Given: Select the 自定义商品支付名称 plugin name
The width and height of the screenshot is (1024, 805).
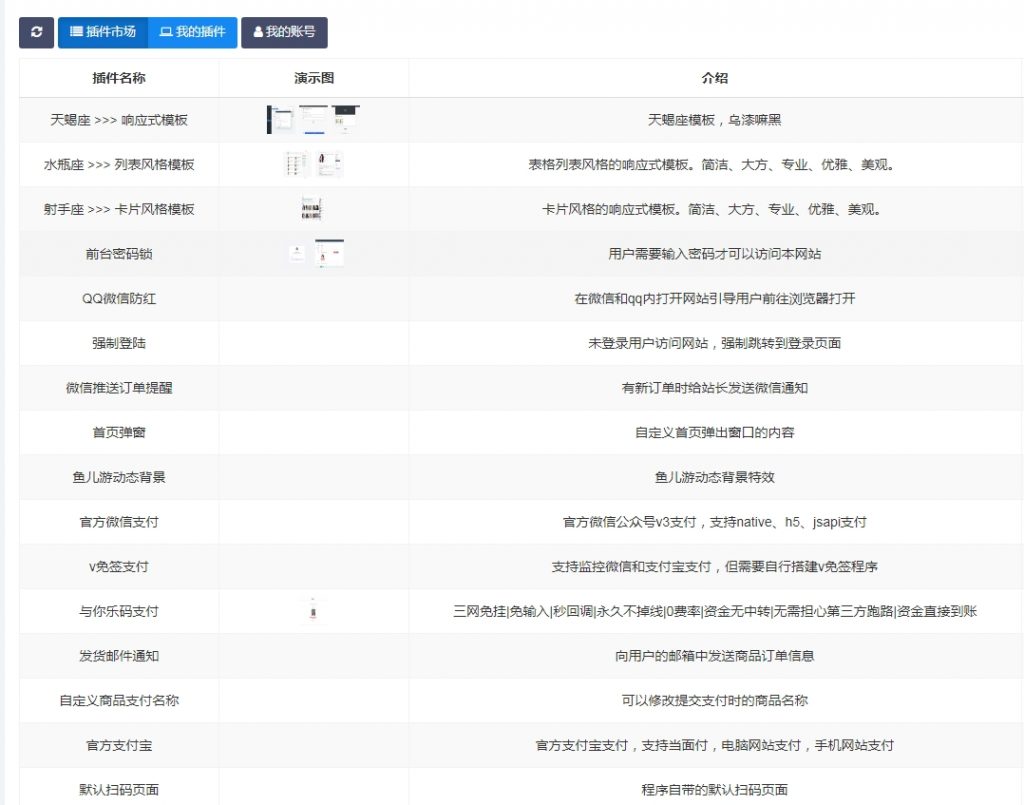Looking at the screenshot, I should 119,701.
